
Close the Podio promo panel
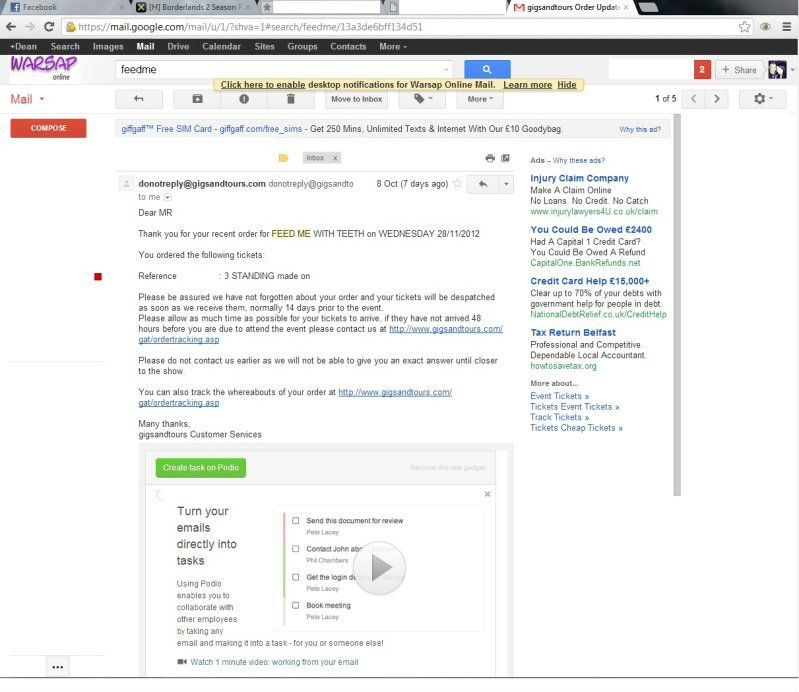point(488,494)
